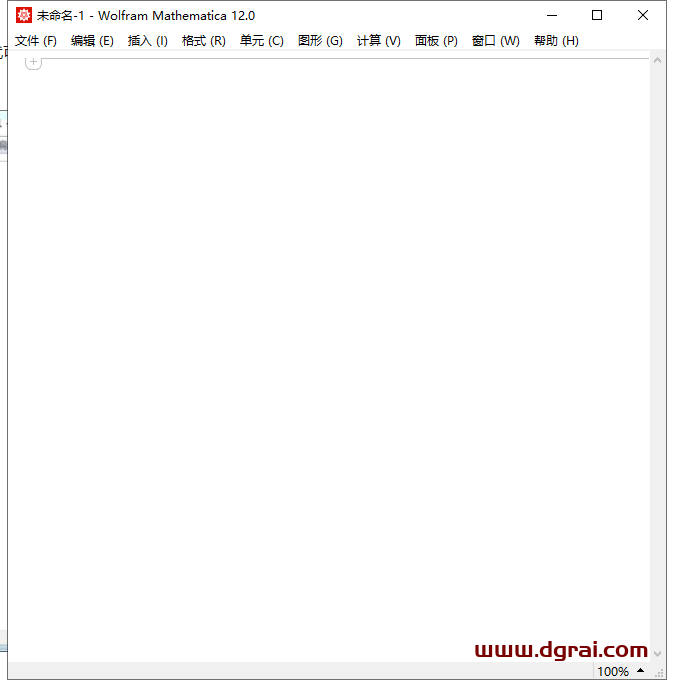Click the vertical scrollbar track
The height and width of the screenshot is (687, 674).
coord(657,350)
